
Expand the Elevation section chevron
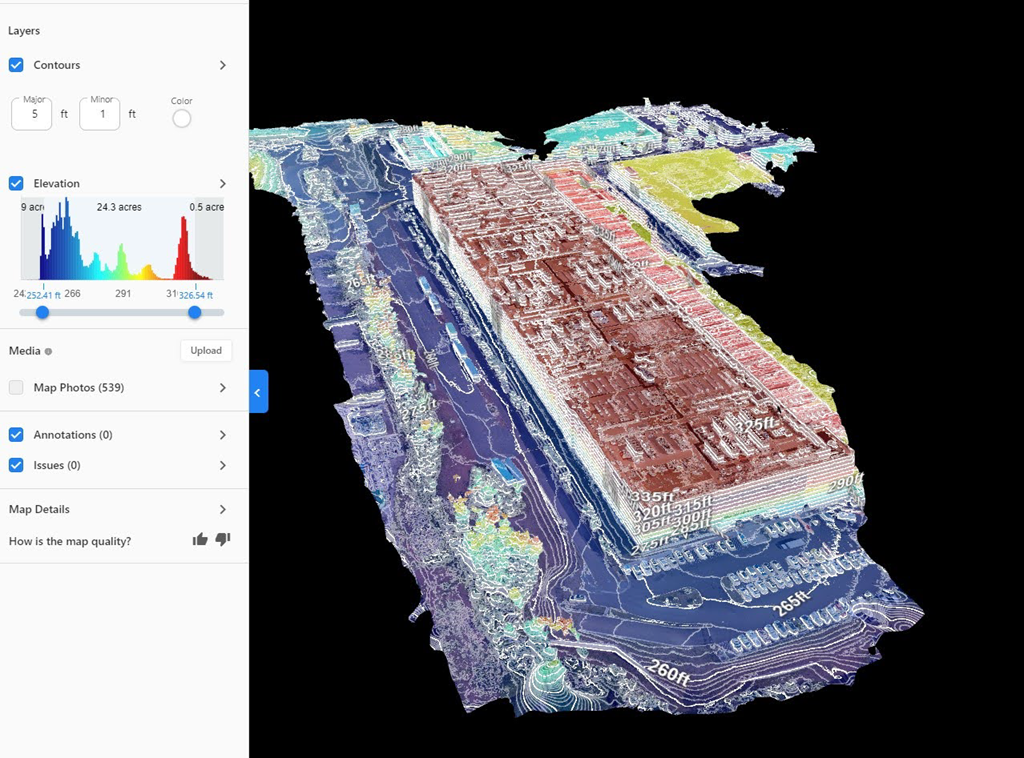pyautogui.click(x=222, y=184)
